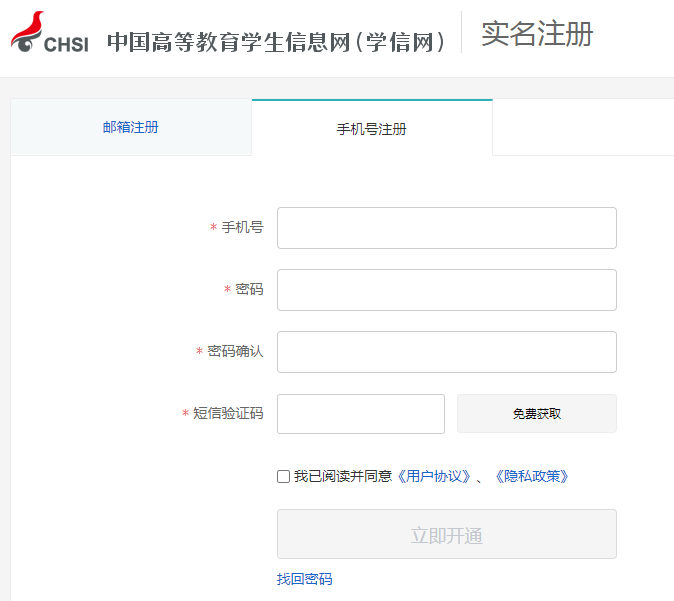Click the 手机号 field label
The image size is (674, 601).
tap(242, 227)
